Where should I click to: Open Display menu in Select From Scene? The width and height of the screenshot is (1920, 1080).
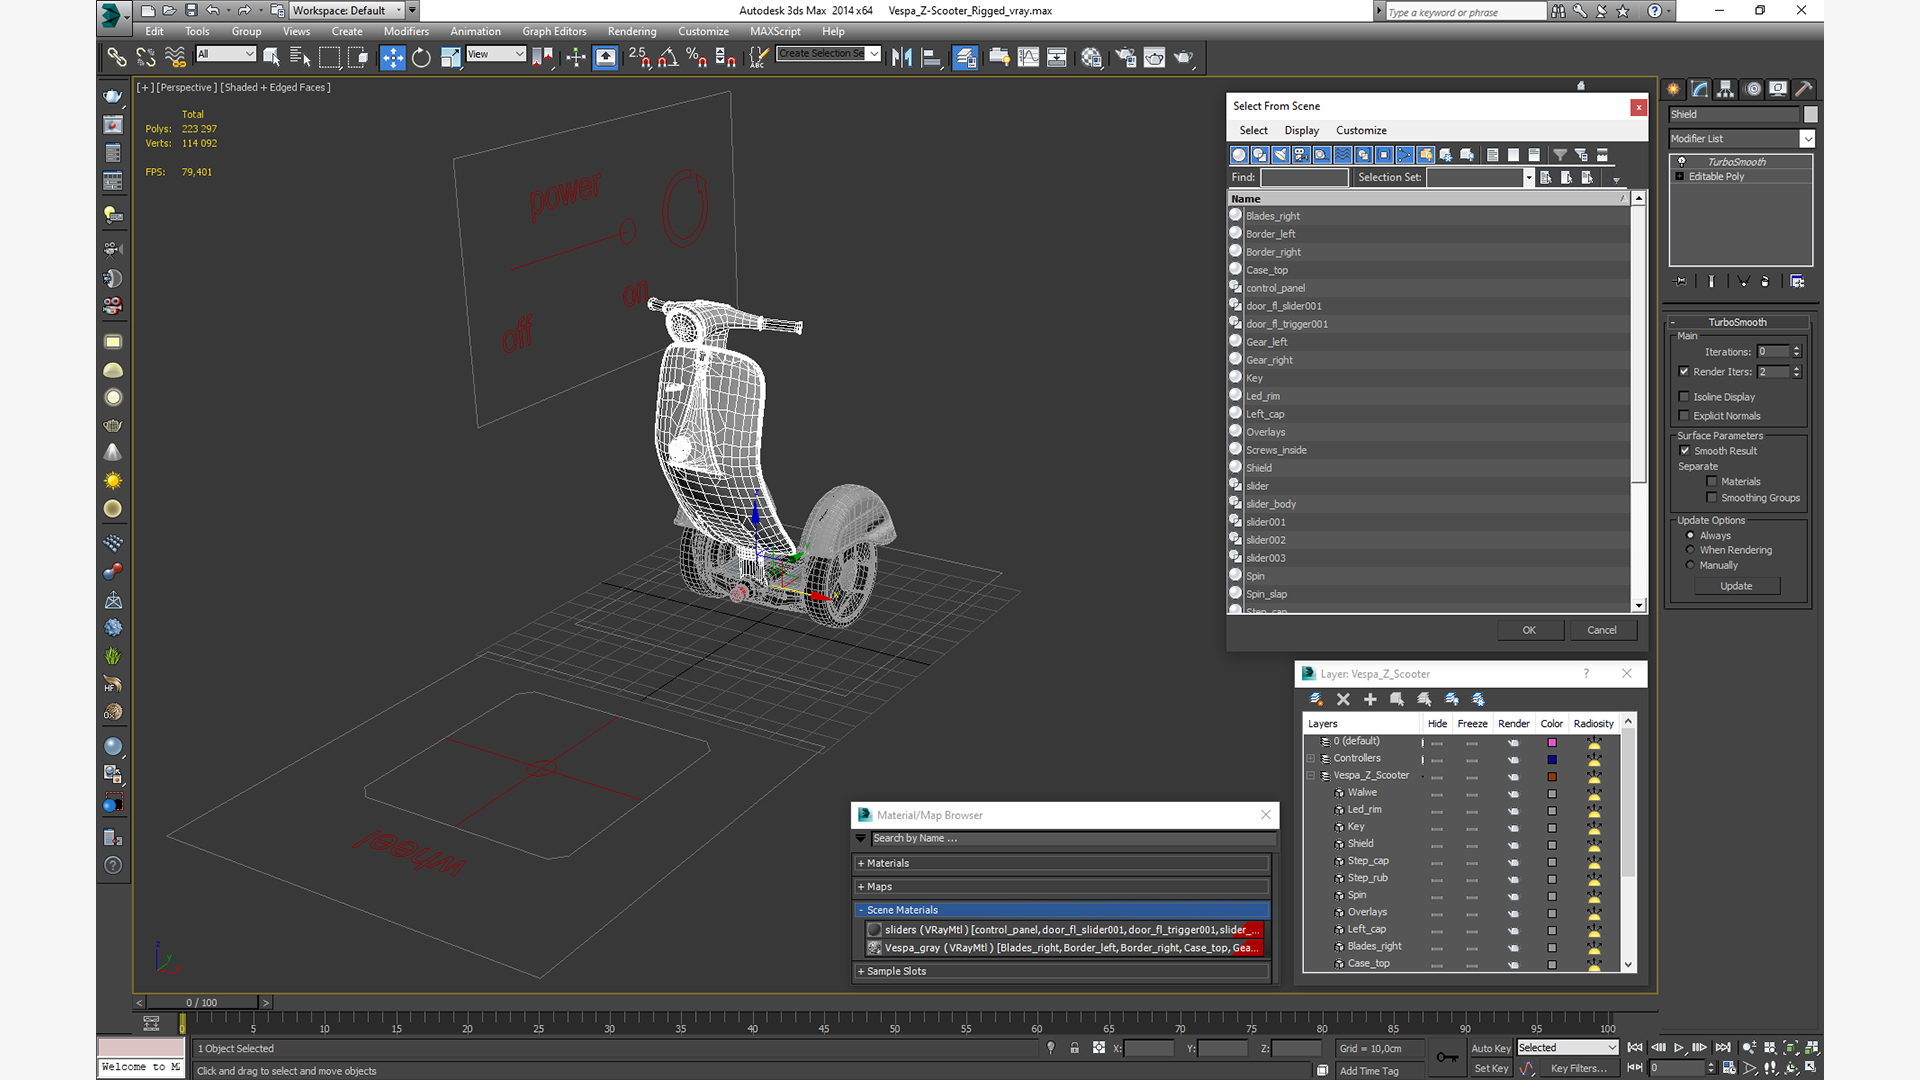pyautogui.click(x=1301, y=131)
